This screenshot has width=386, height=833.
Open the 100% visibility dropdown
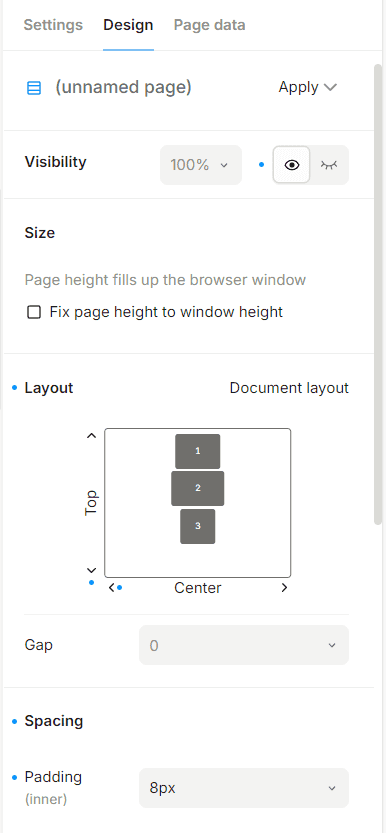click(x=201, y=165)
